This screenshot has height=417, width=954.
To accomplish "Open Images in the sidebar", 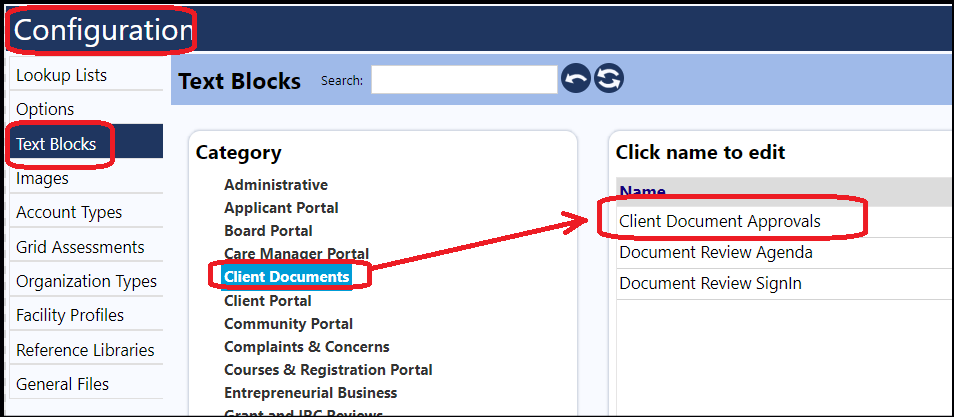I will (42, 178).
